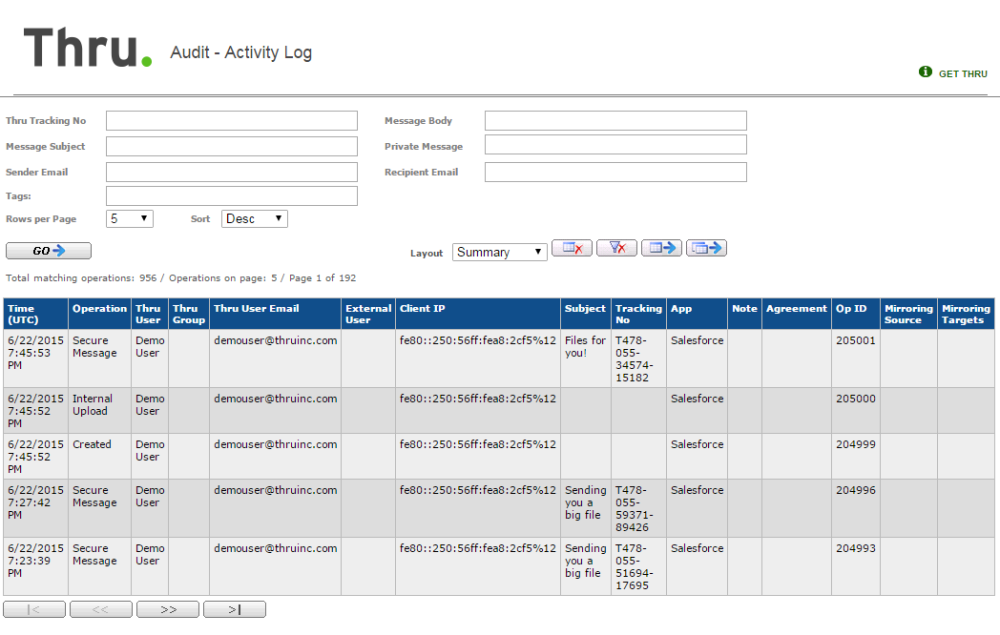Screen dimensions: 1000x635
Task: Click the GO button
Action: (48, 251)
